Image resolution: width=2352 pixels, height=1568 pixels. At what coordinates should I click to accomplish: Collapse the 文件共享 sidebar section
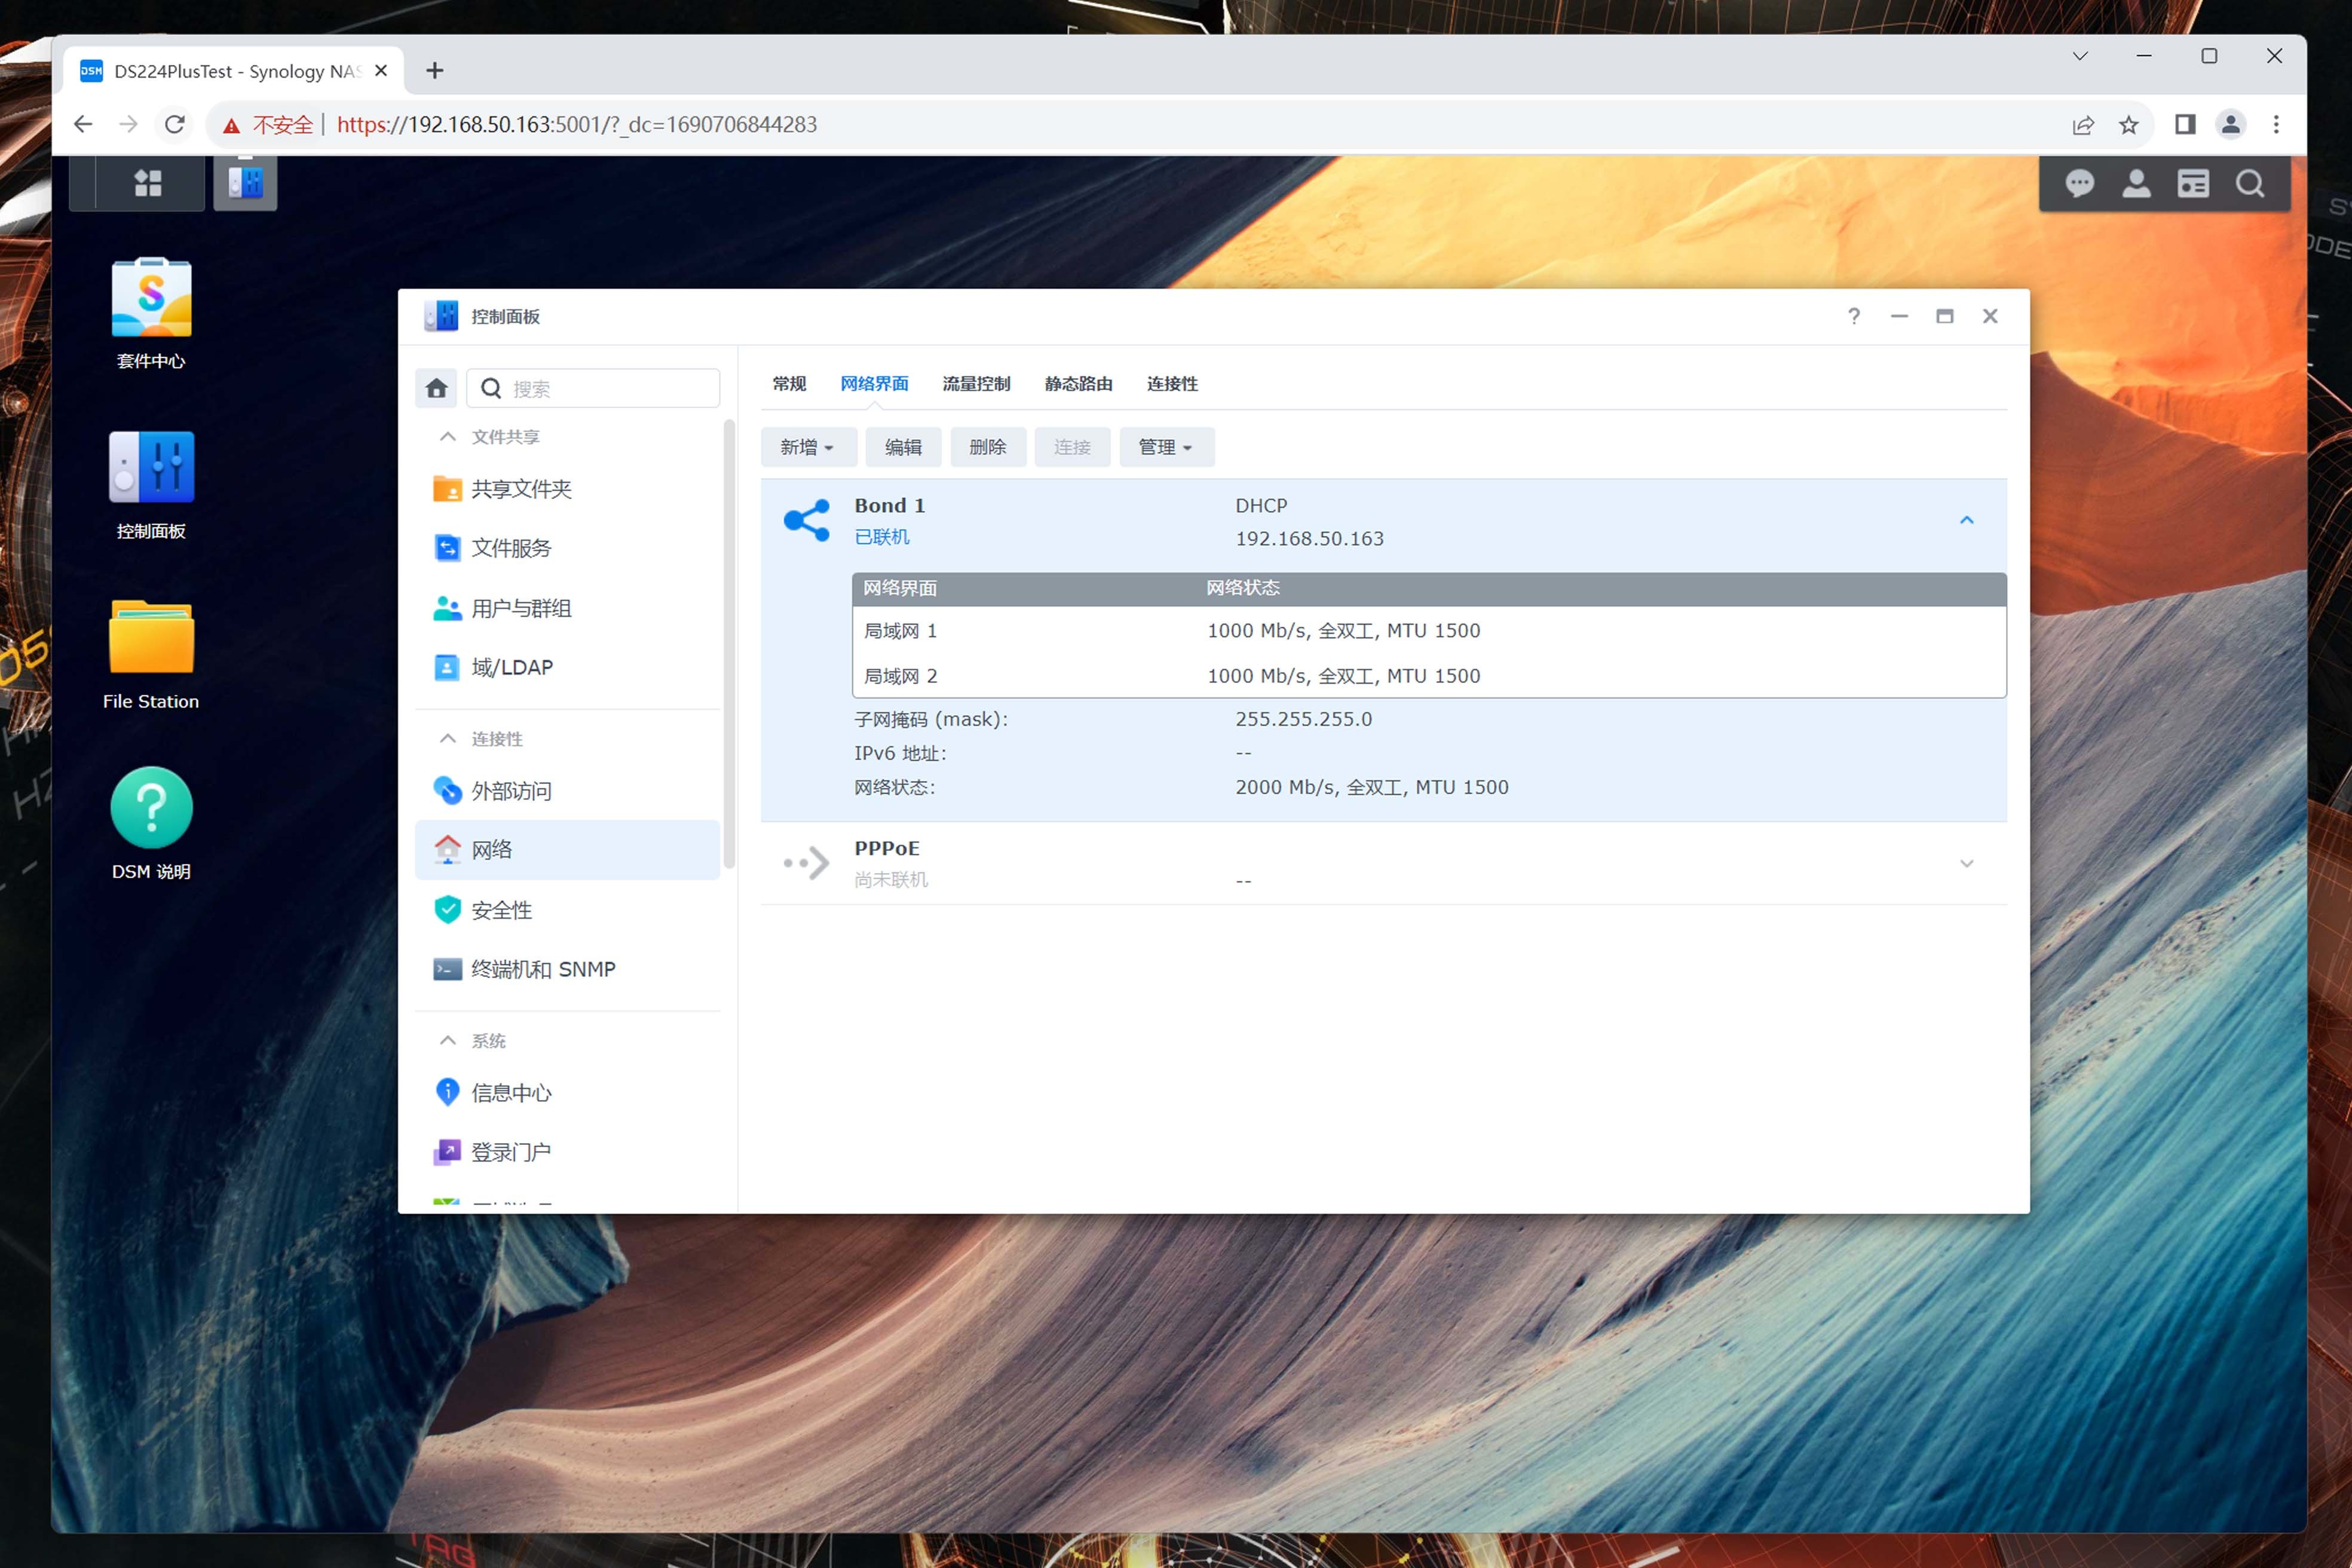pos(448,437)
